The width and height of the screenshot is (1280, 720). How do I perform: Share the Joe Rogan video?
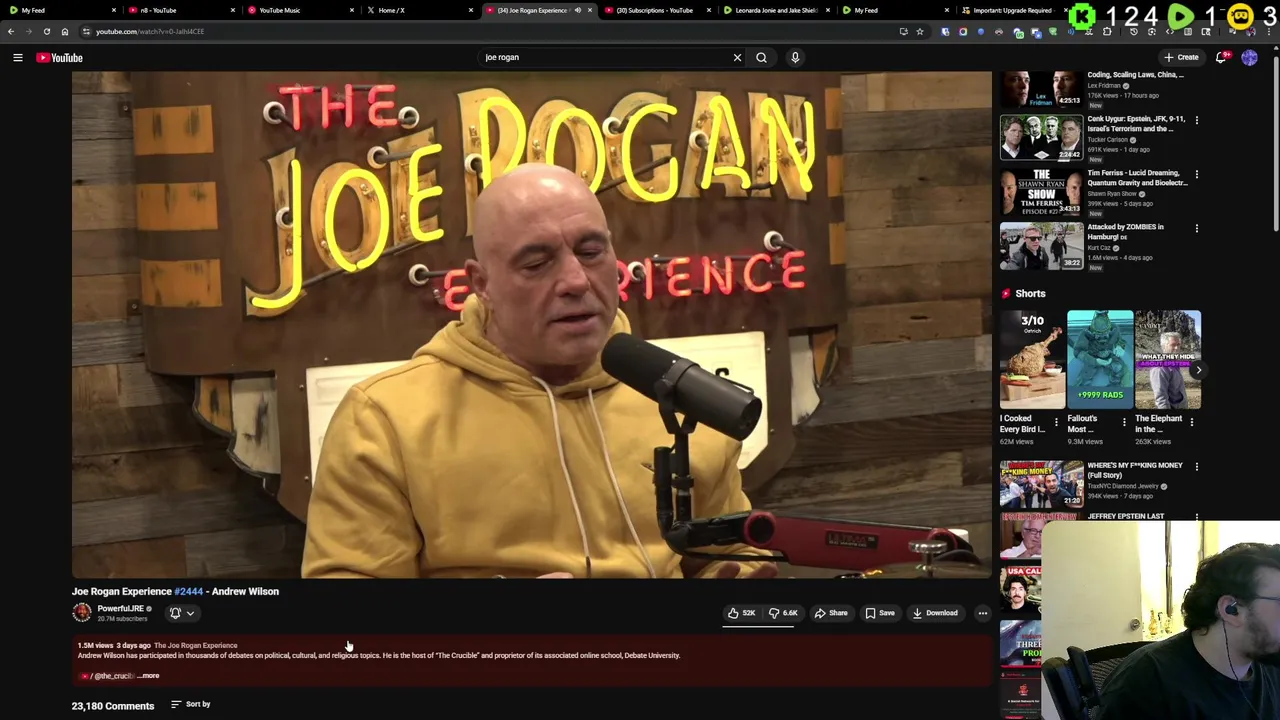coord(831,613)
